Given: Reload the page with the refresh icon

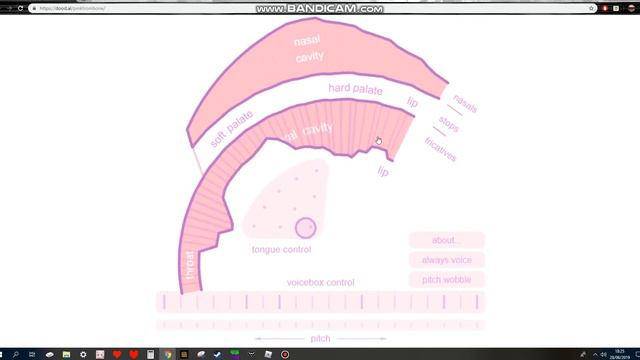Looking at the screenshot, I should click(x=20, y=8).
